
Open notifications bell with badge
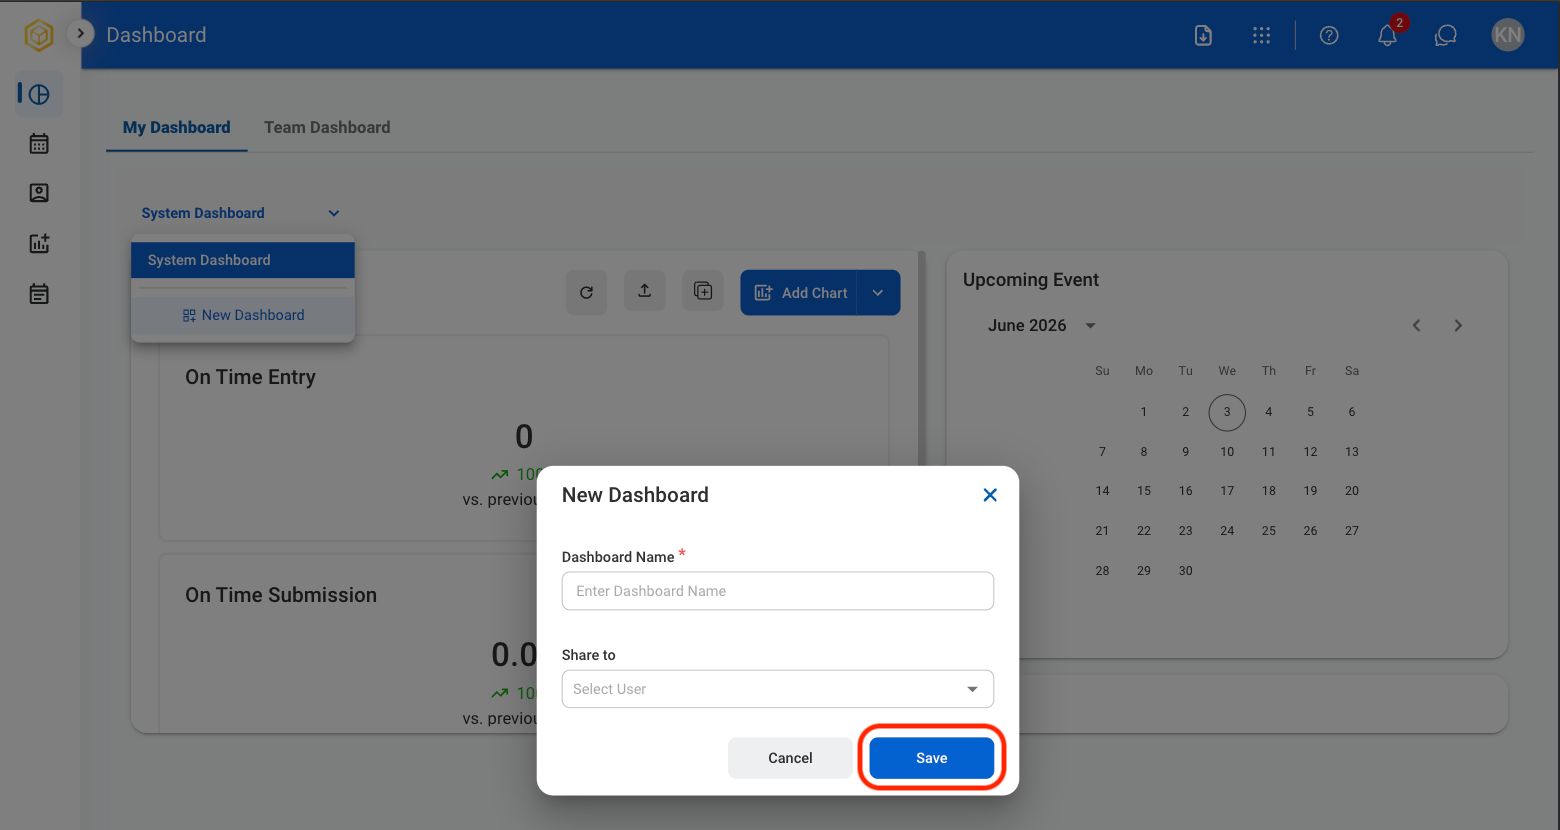click(x=1388, y=33)
